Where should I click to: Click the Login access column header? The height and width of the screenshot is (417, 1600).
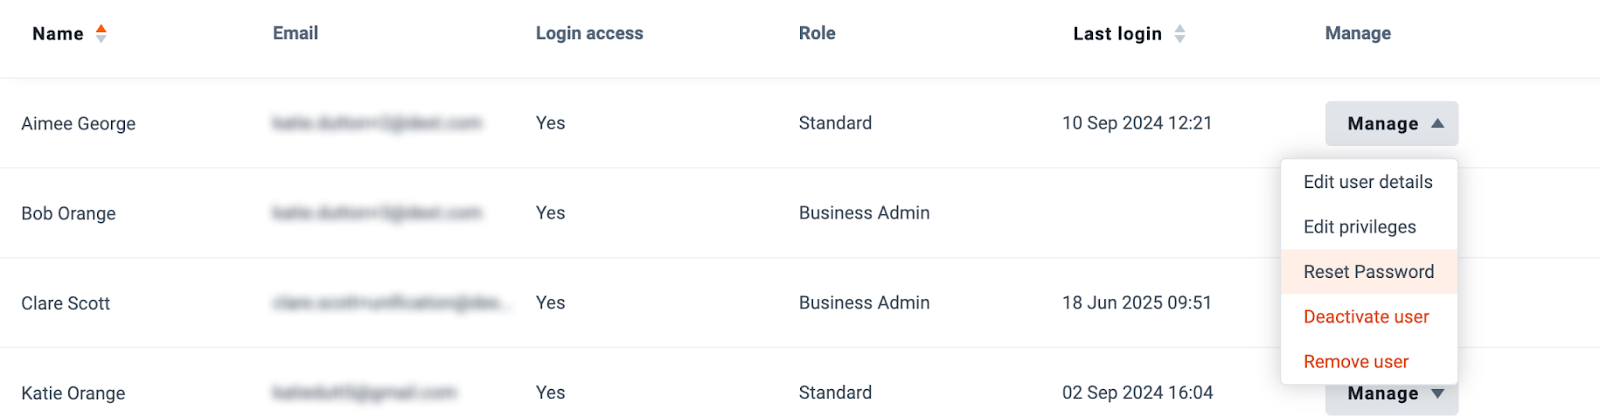point(589,33)
